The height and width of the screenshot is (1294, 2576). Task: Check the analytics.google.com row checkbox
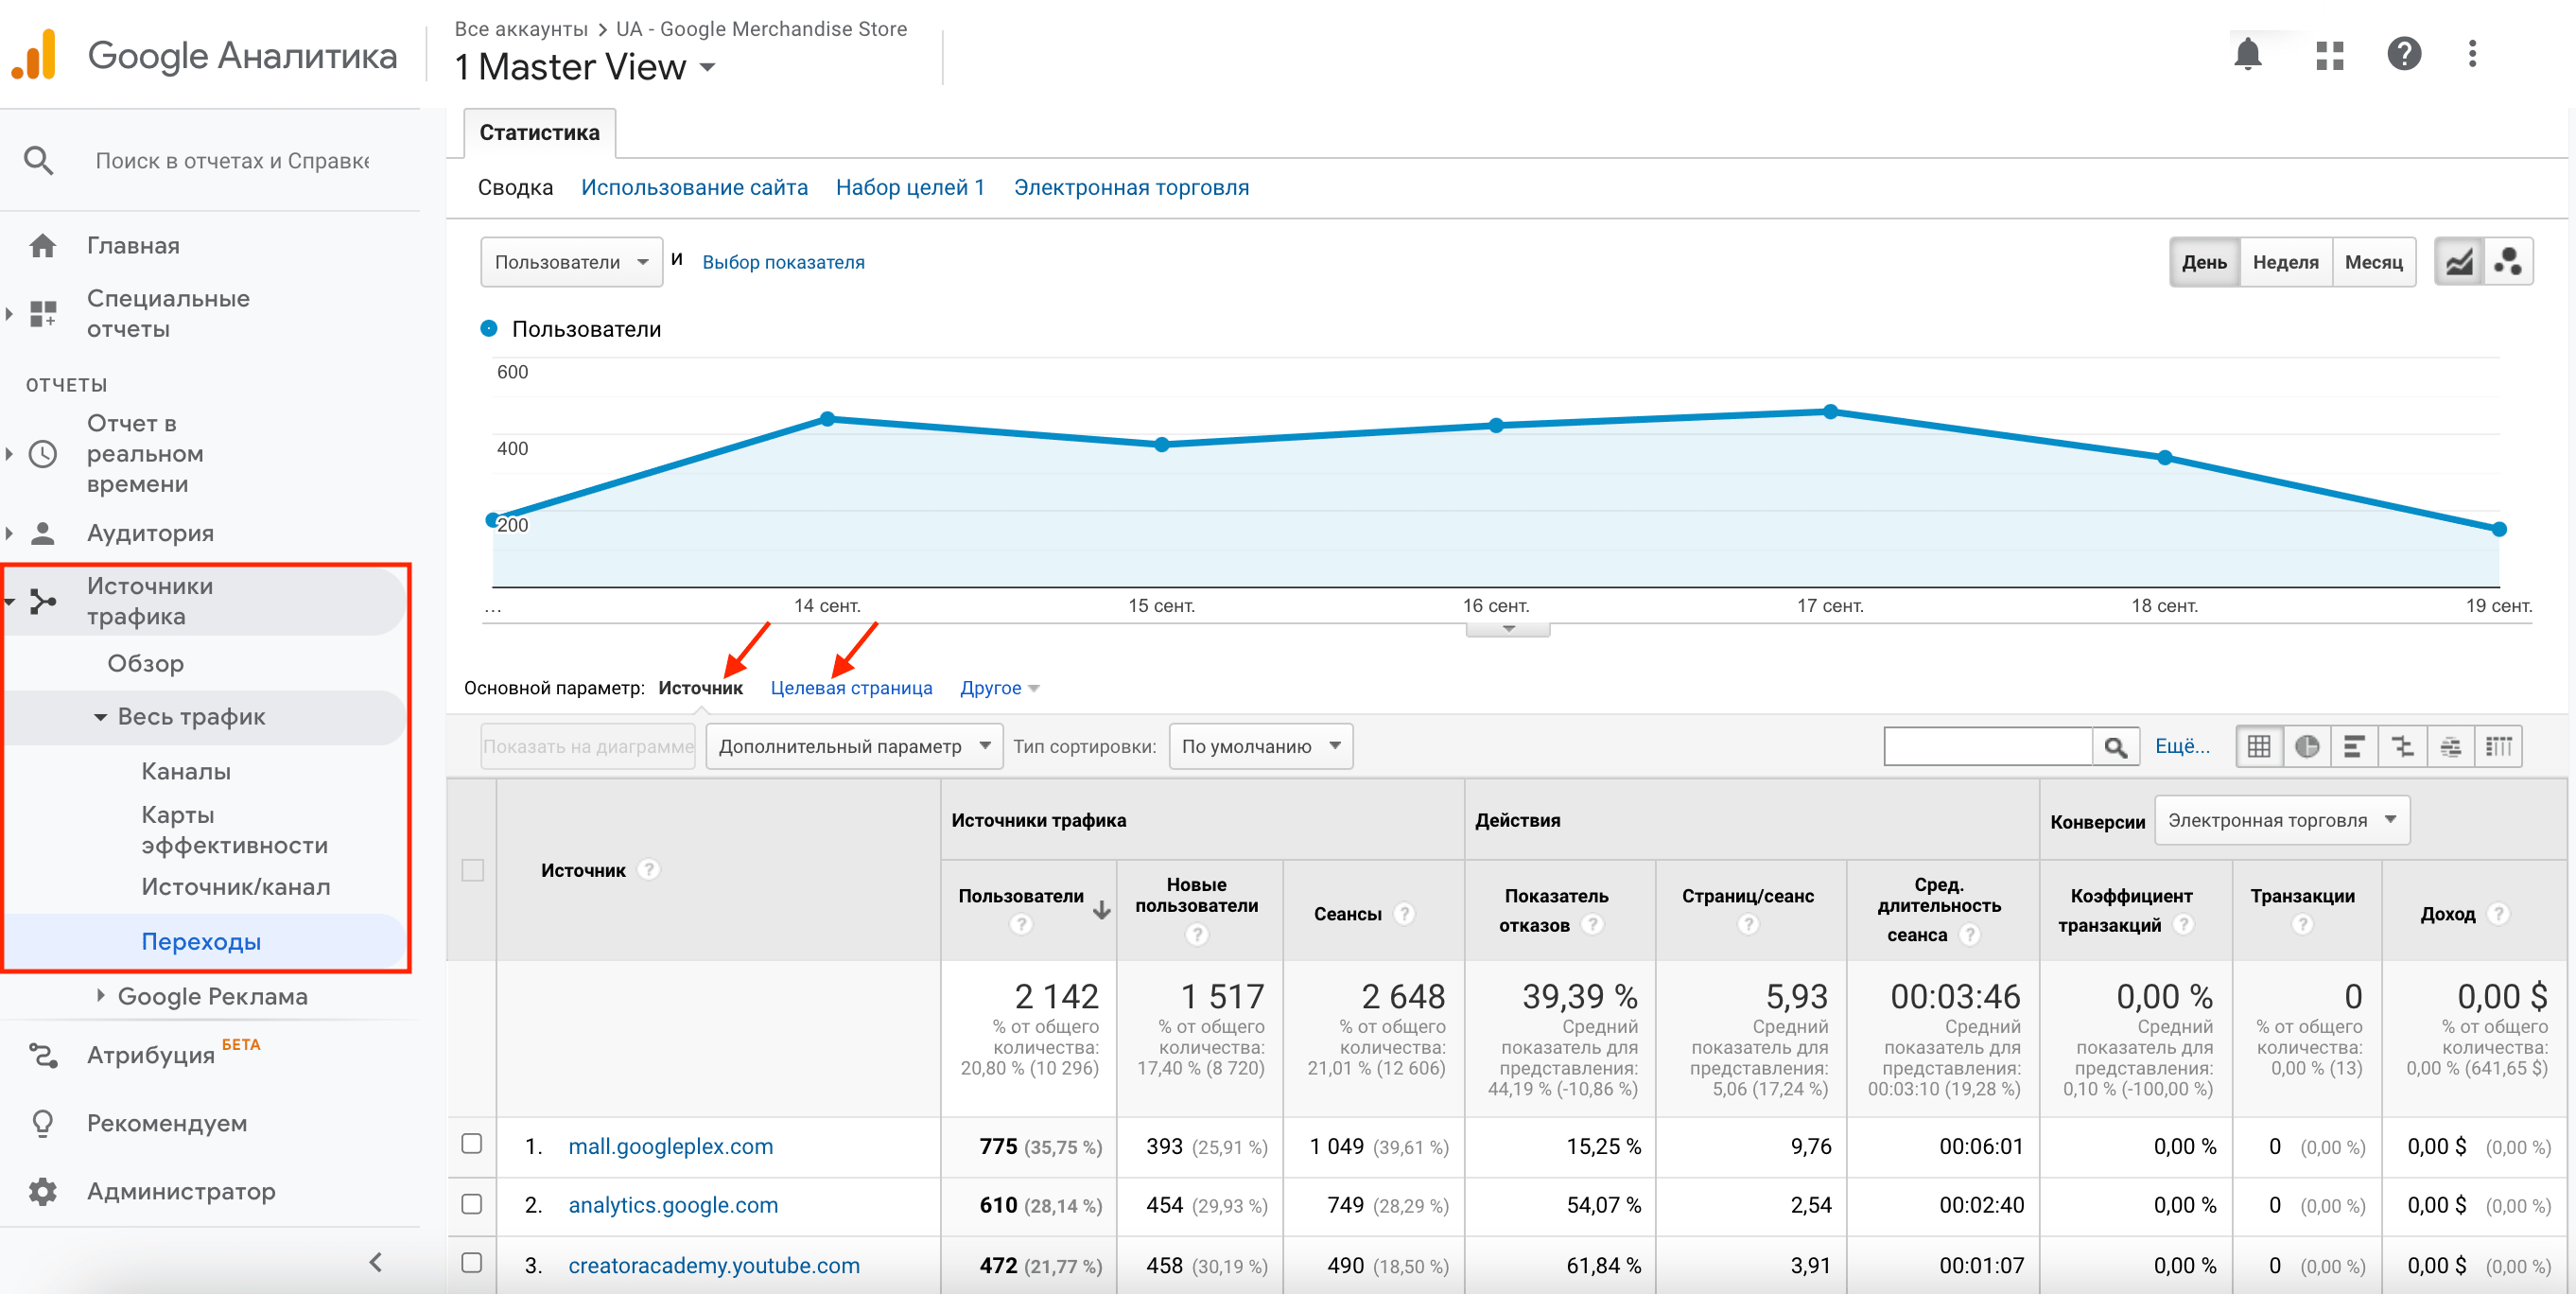pos(471,1203)
